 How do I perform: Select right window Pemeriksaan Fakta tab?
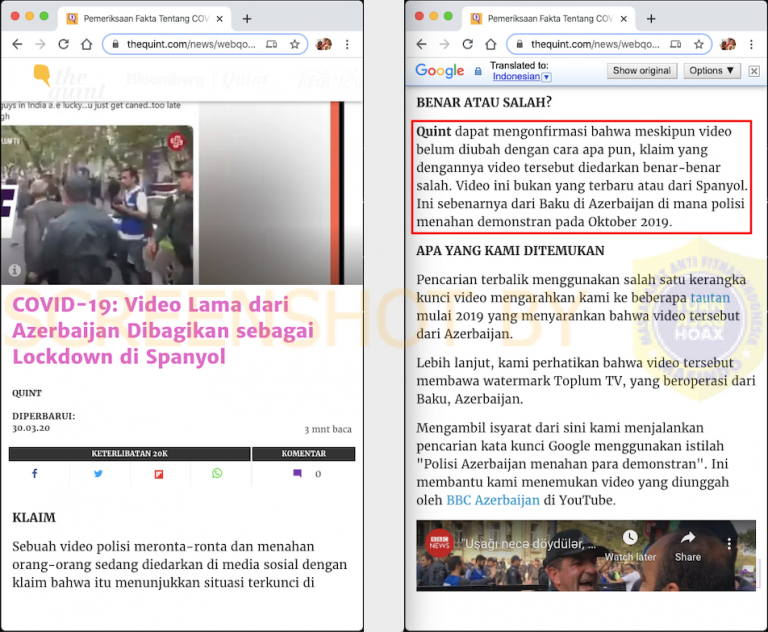[x=549, y=19]
